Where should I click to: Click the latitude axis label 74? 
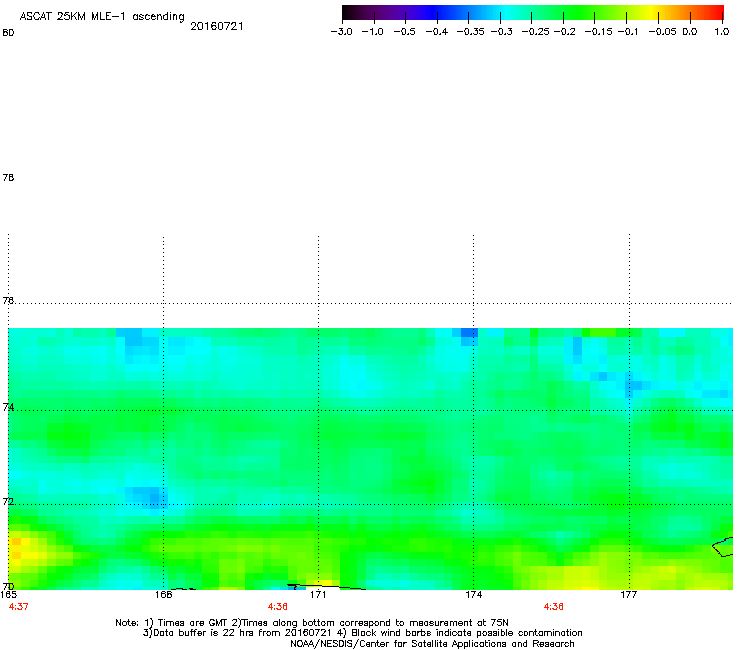[8, 407]
